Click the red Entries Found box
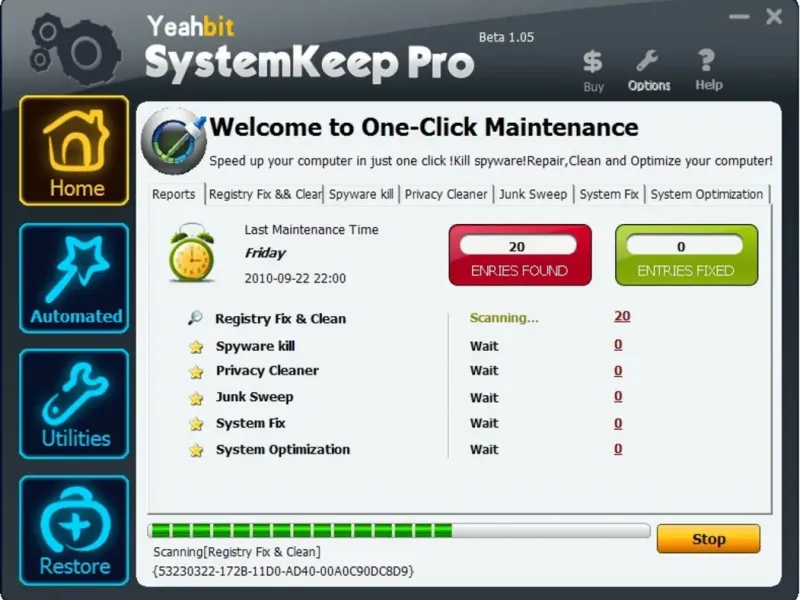 pos(520,255)
